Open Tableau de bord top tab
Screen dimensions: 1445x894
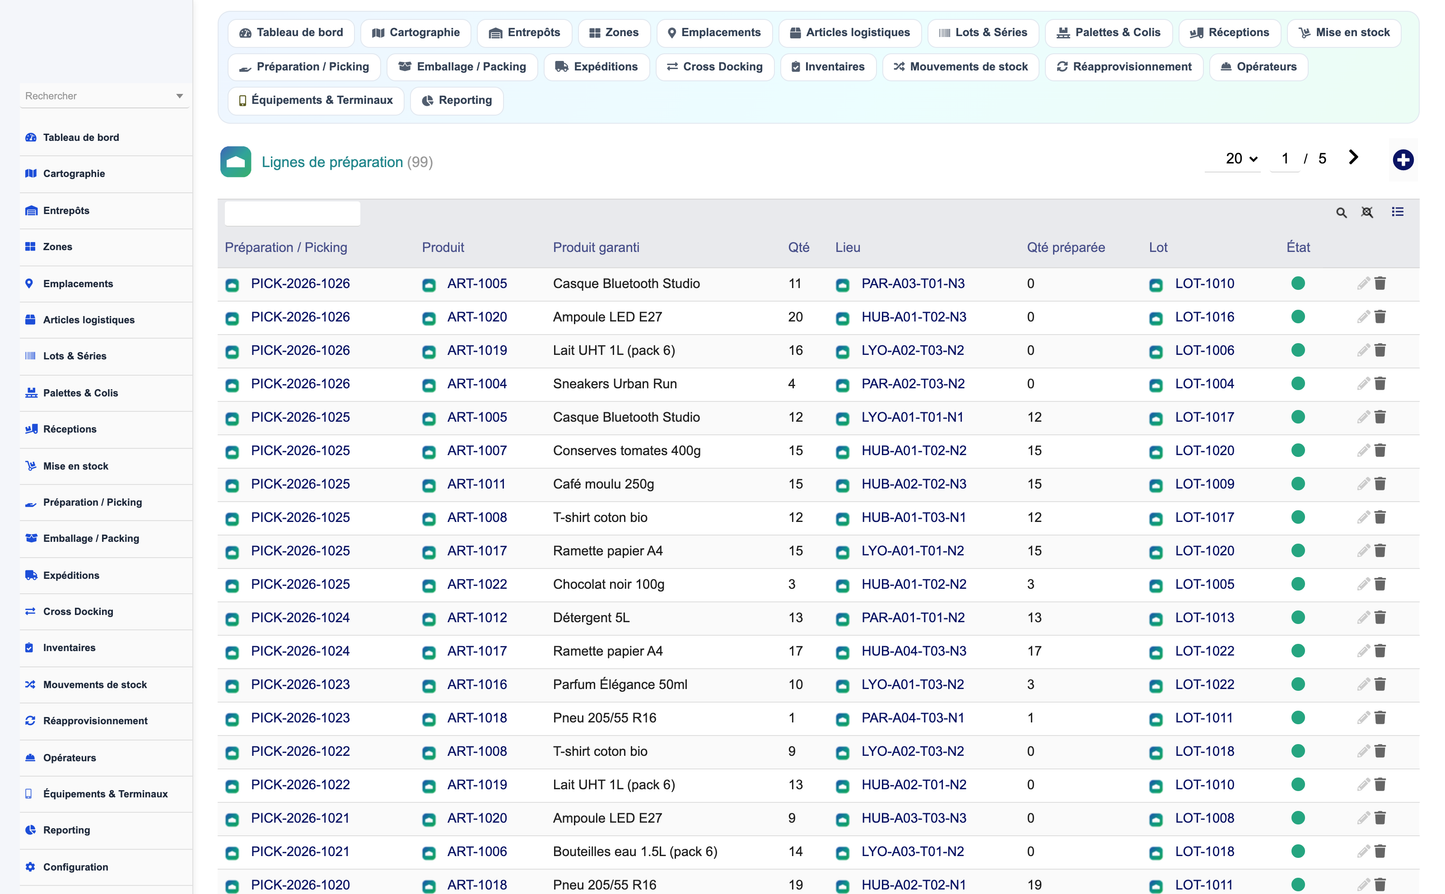[291, 33]
